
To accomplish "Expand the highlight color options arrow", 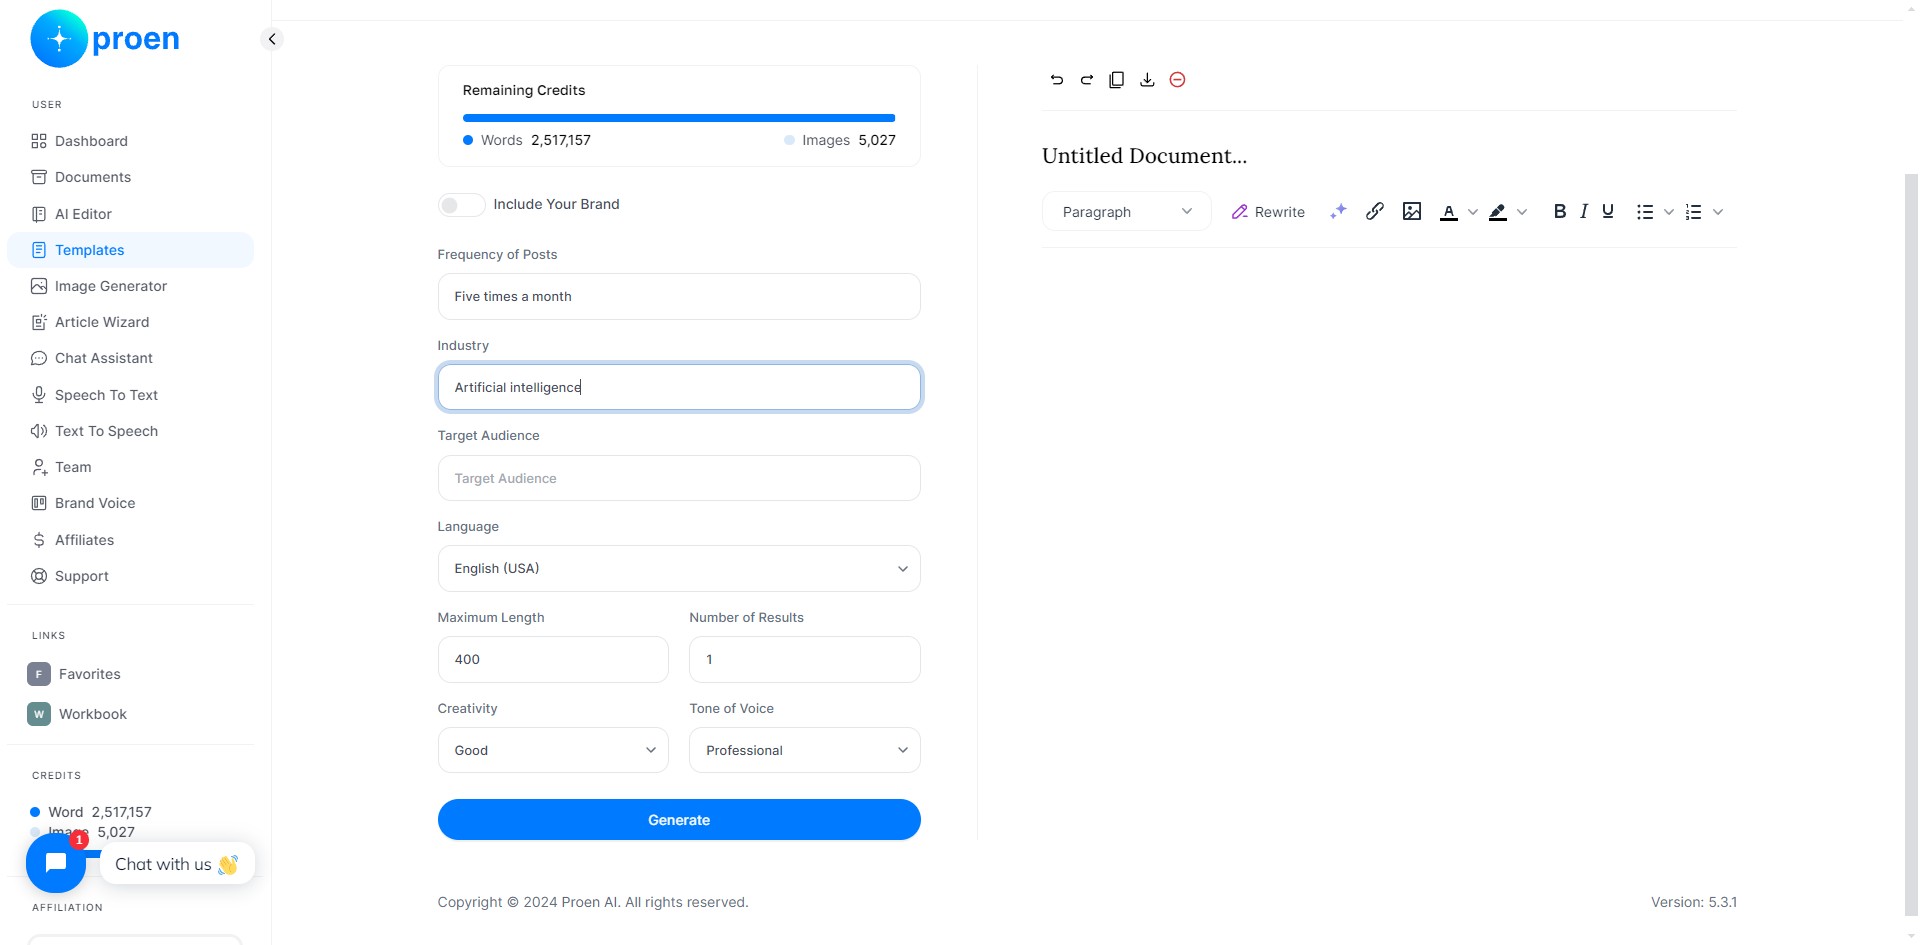I will (x=1522, y=212).
